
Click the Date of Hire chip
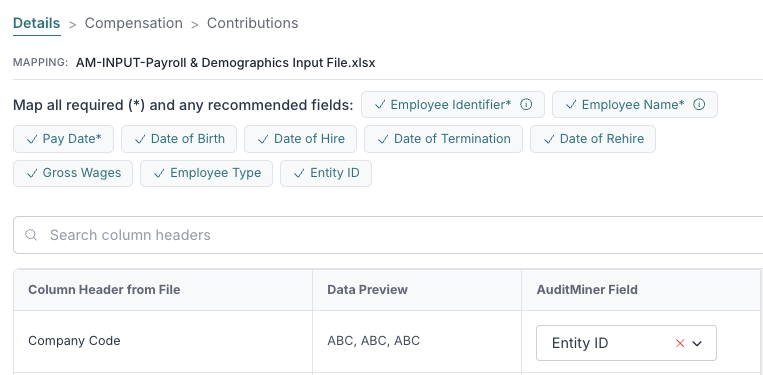(x=300, y=139)
